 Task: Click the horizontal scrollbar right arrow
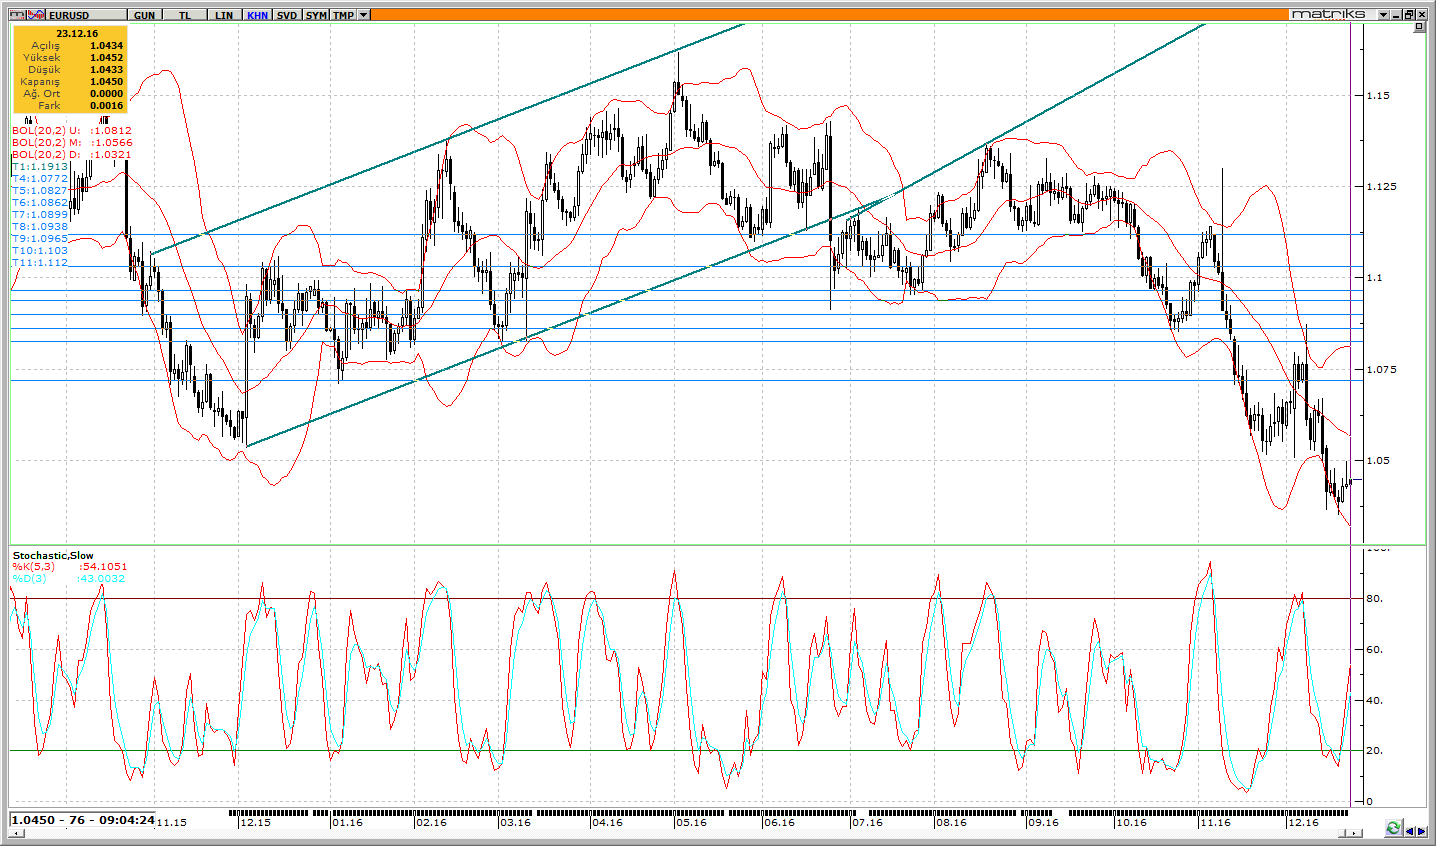coord(1355,833)
